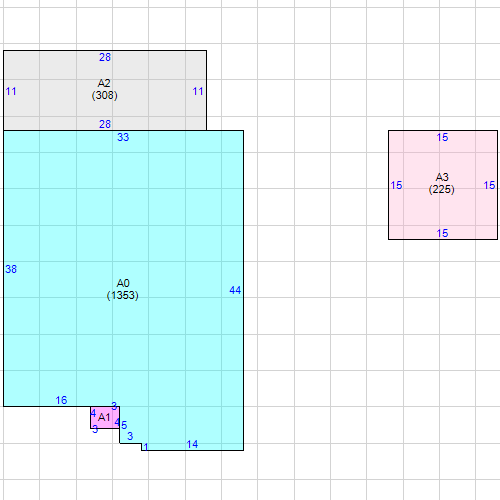The width and height of the screenshot is (500, 500).
Task: Click the right 11 dimension of A2
Action: 198,91
